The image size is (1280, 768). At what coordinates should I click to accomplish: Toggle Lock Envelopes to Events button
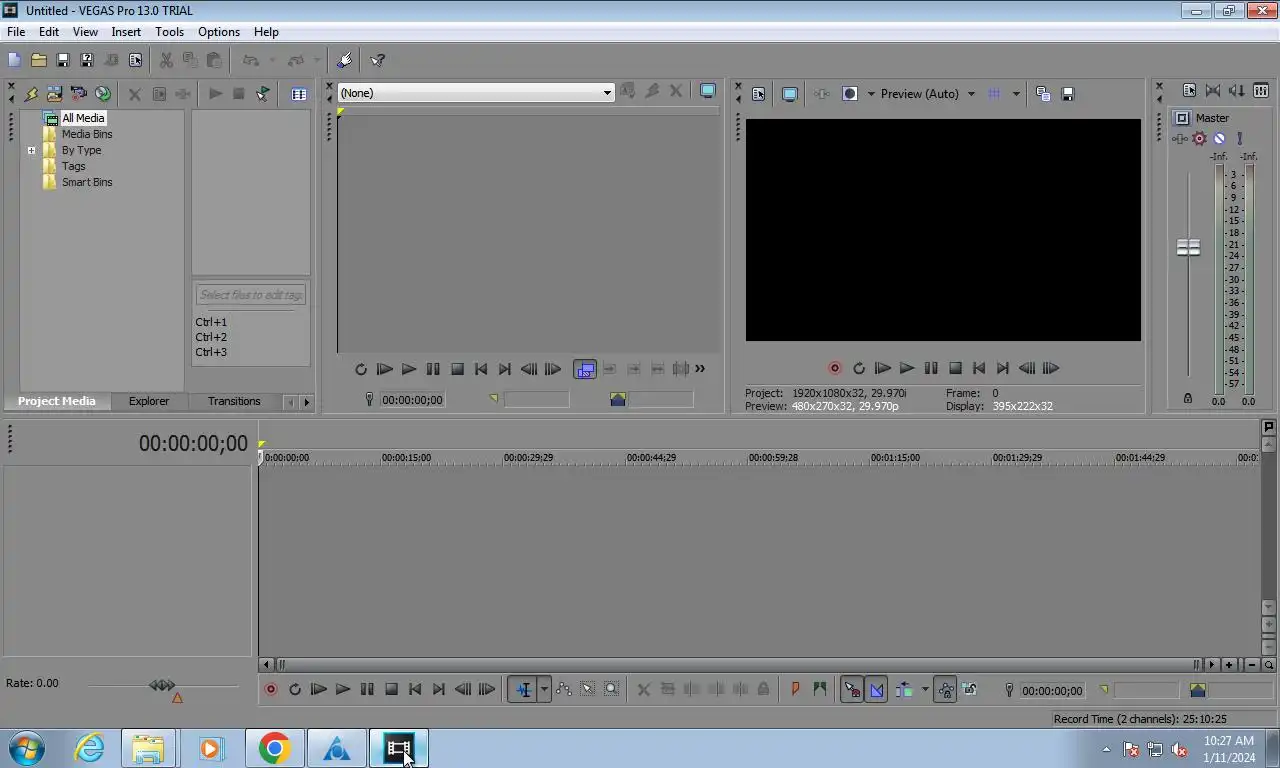click(945, 689)
